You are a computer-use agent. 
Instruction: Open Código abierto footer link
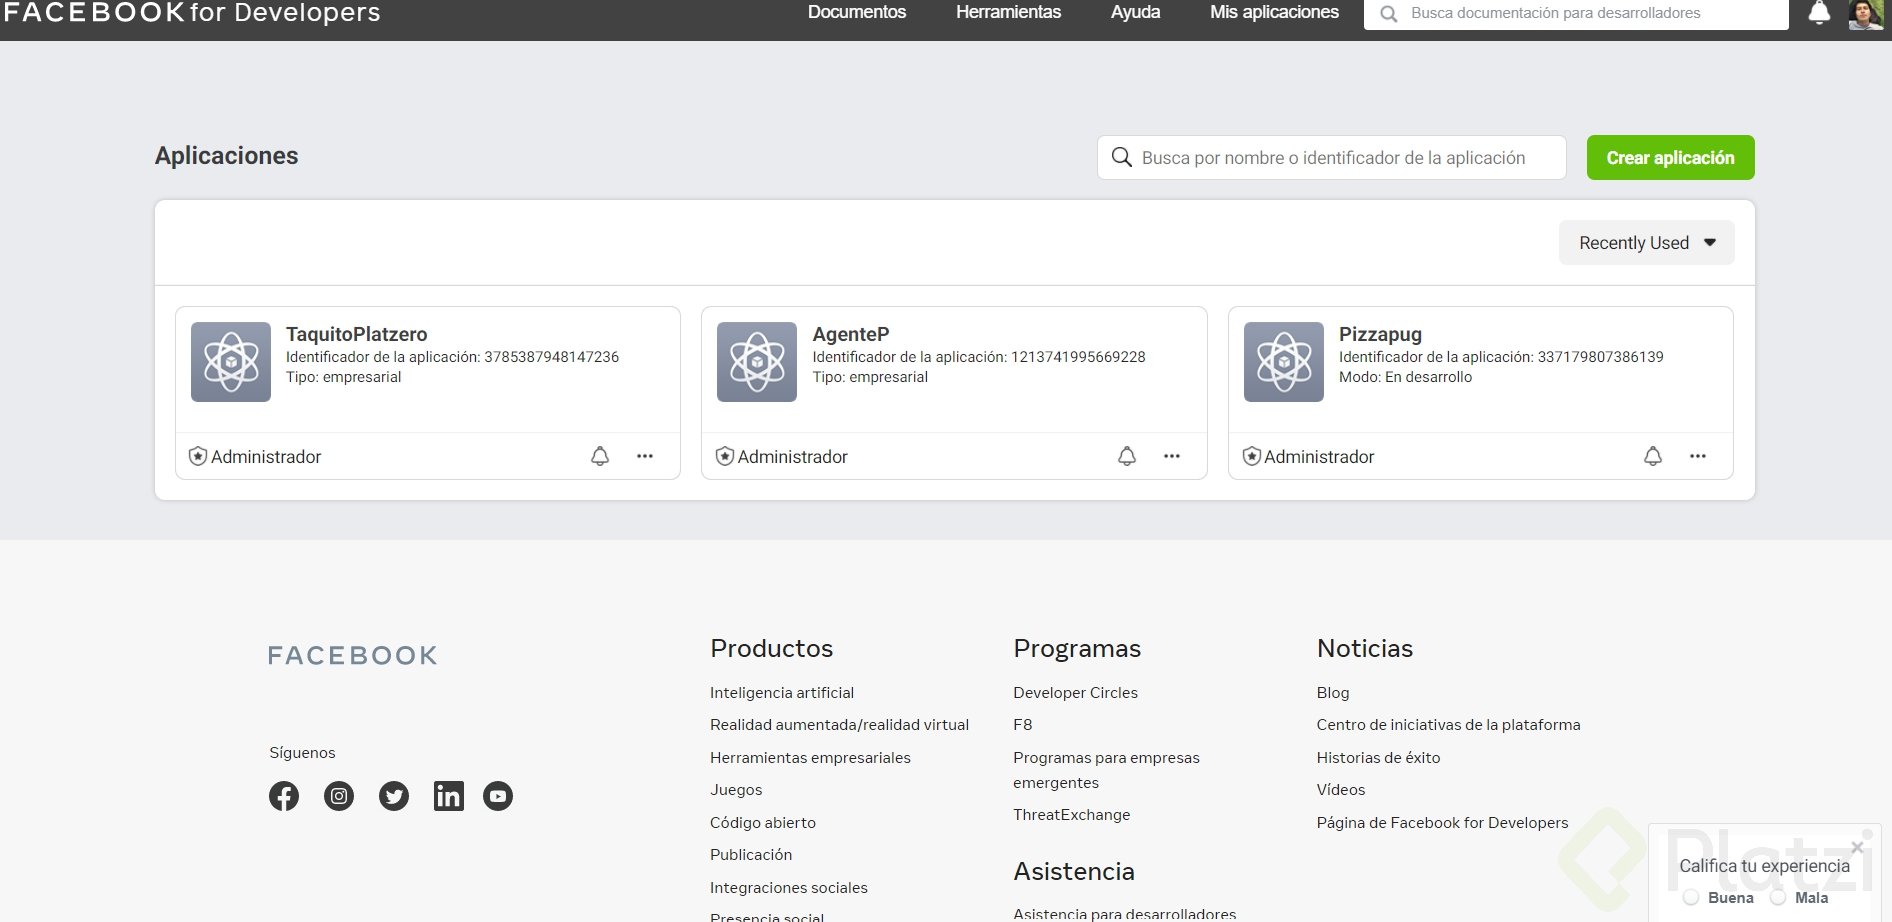coord(763,823)
